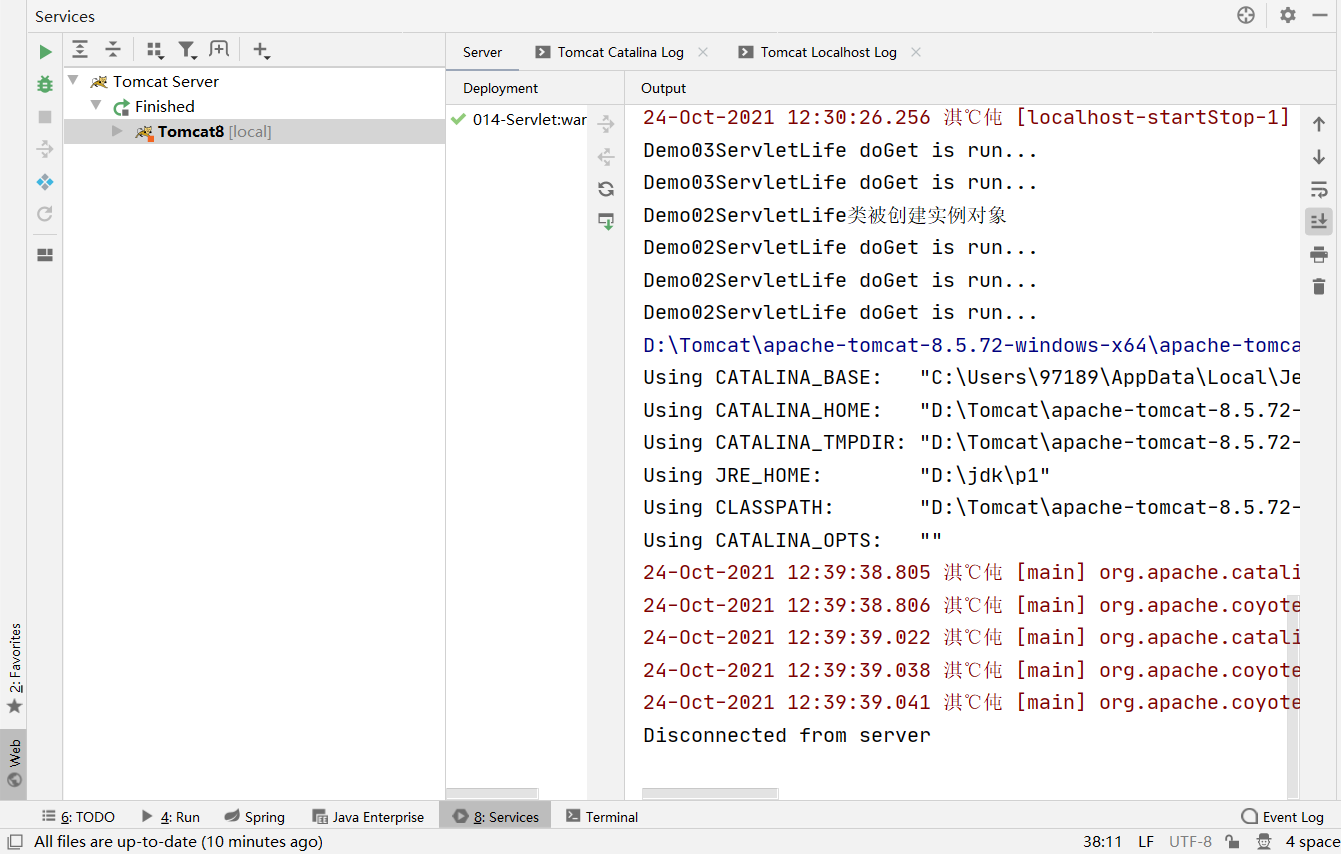
Task: Collapse the Tomcat Server tree node
Action: pyautogui.click(x=73, y=80)
